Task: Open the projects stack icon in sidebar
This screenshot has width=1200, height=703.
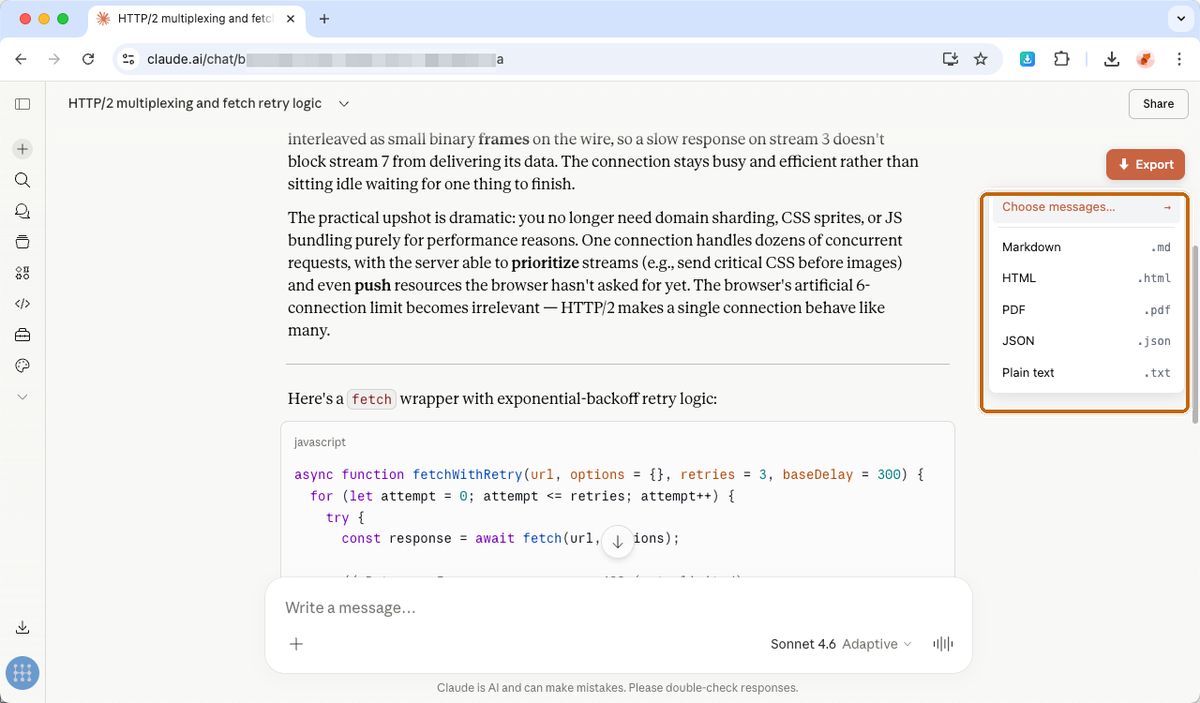Action: tap(22, 242)
